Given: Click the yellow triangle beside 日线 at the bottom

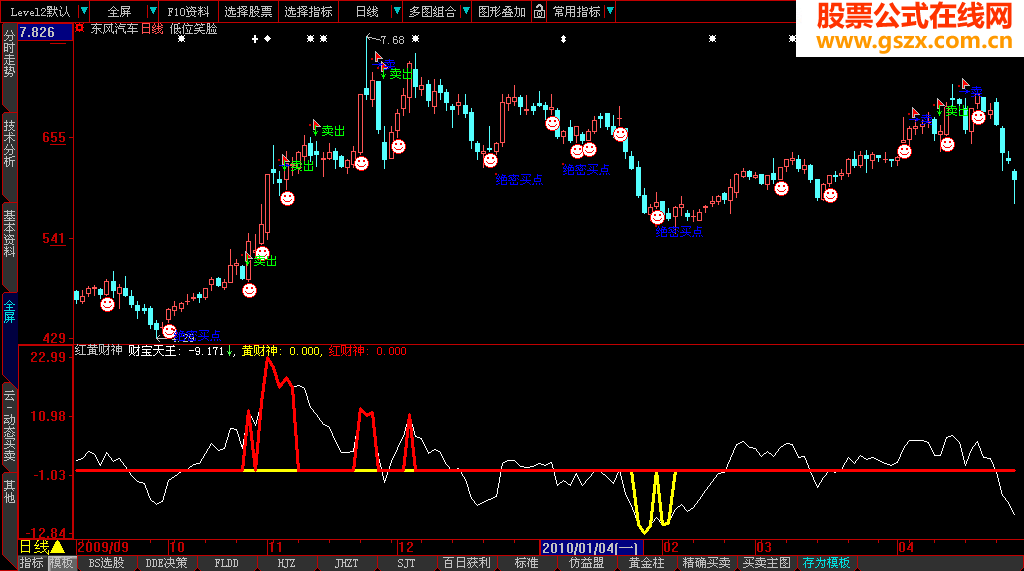Looking at the screenshot, I should point(57,547).
